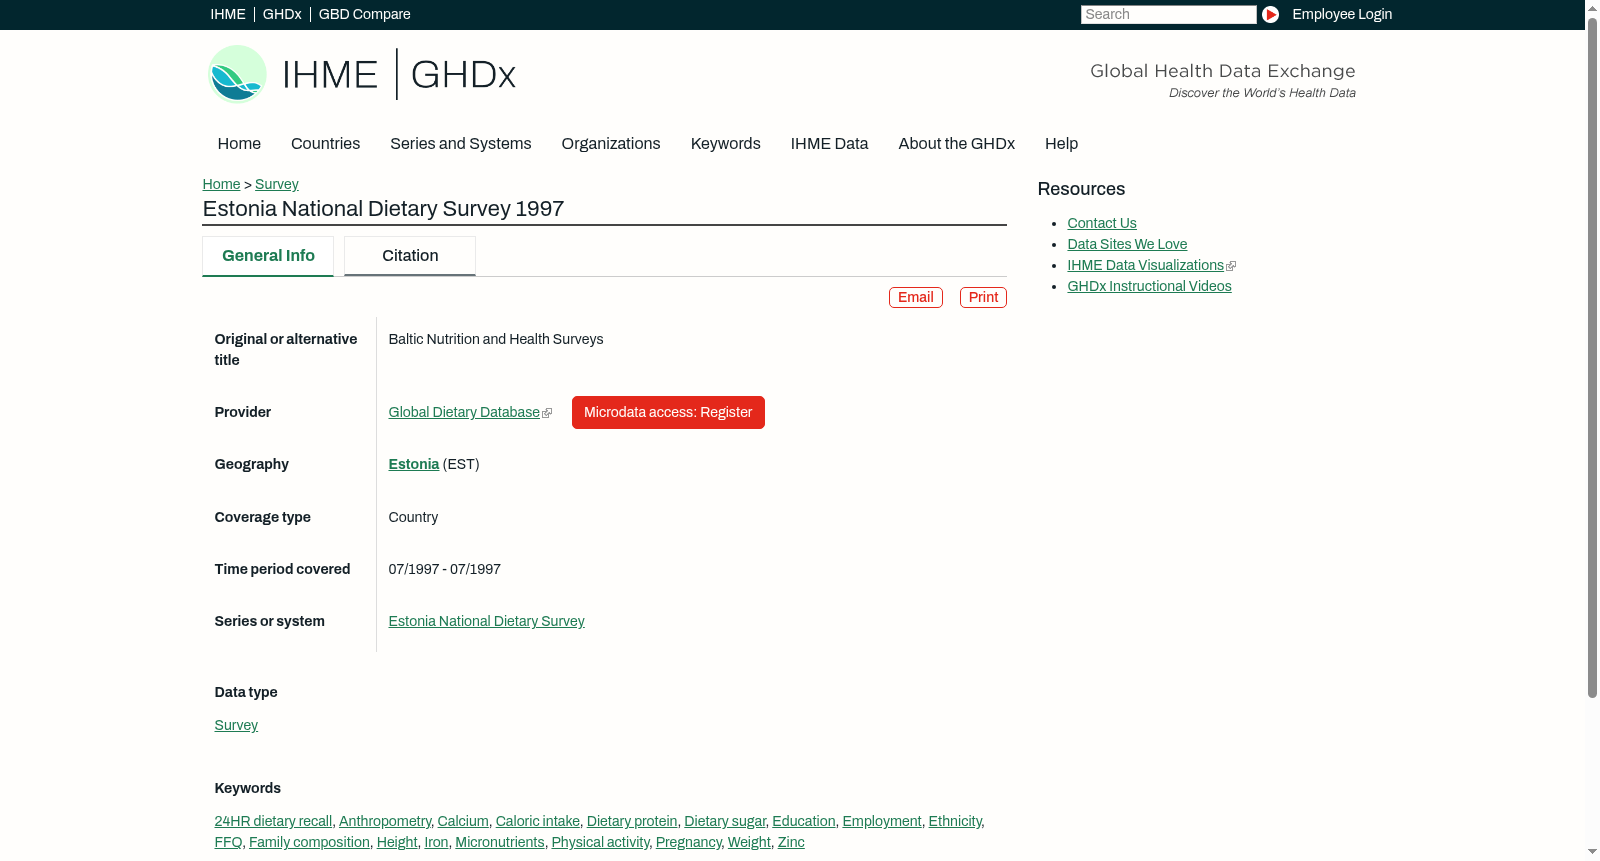Open the Weight keyword
This screenshot has width=1600, height=861.
749,843
